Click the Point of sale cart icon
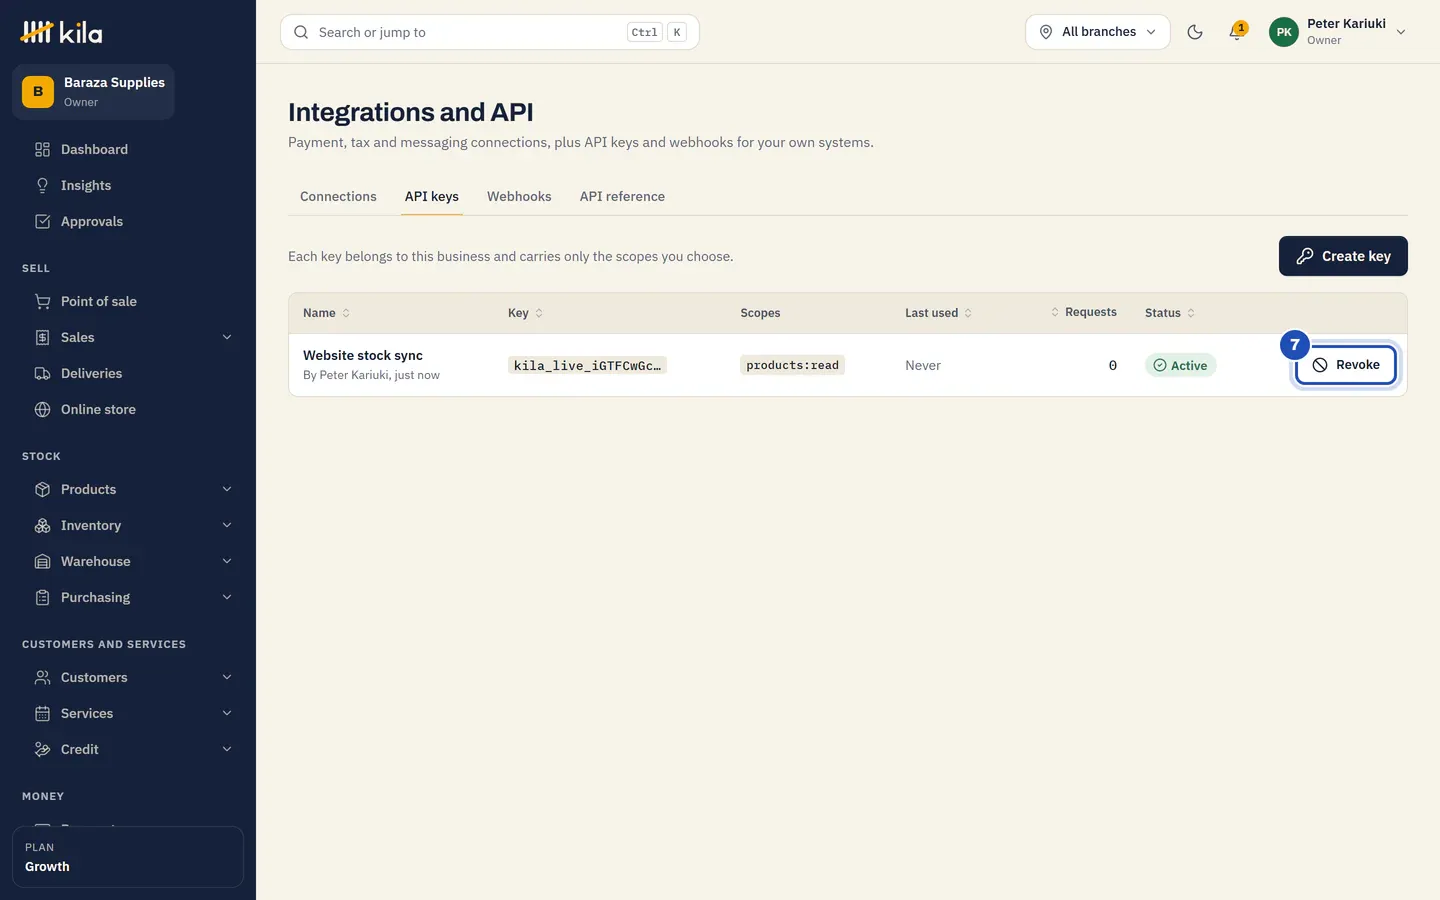The width and height of the screenshot is (1440, 900). [42, 301]
